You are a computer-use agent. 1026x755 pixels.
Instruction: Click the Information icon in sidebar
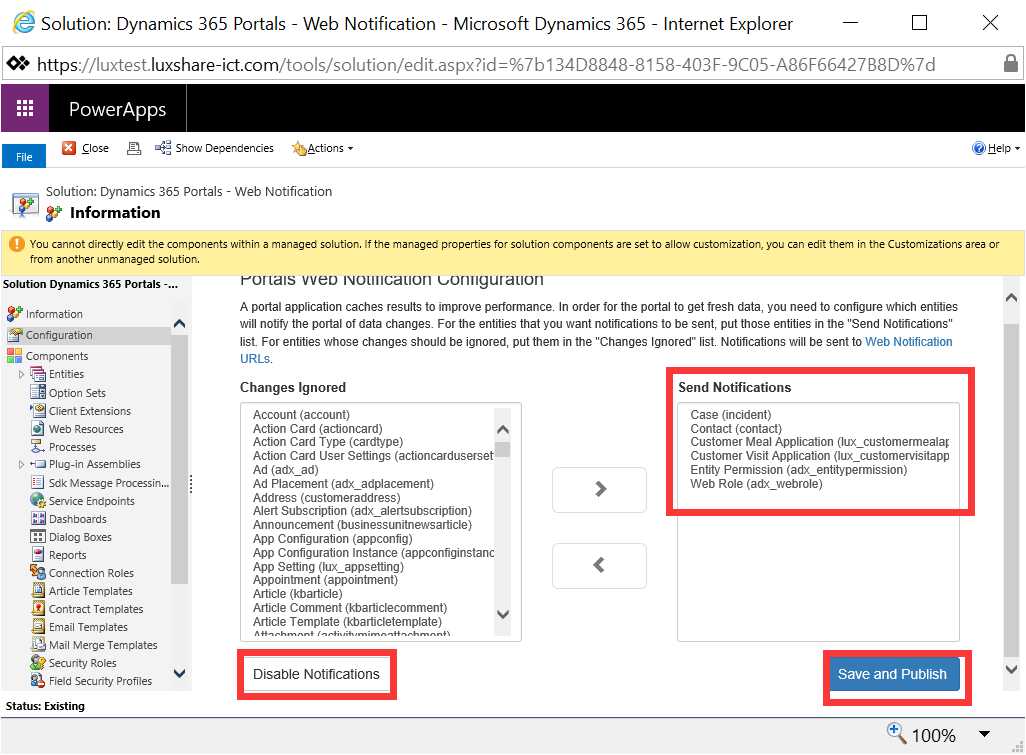click(14, 313)
